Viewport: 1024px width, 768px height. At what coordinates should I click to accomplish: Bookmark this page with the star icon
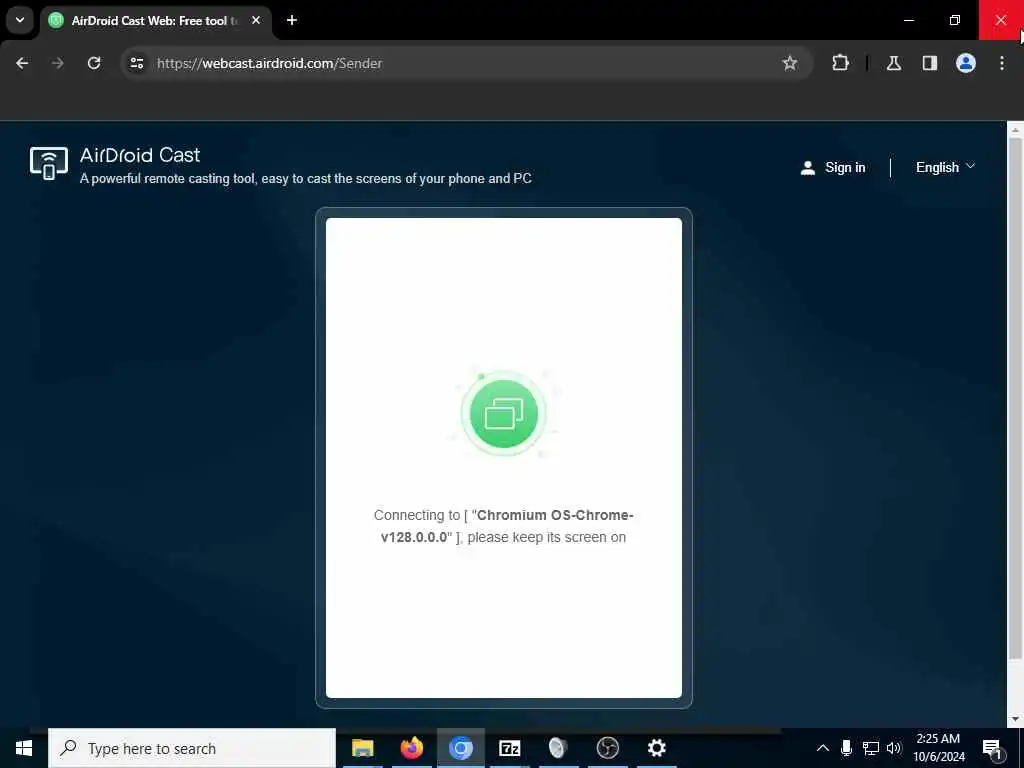[x=790, y=63]
